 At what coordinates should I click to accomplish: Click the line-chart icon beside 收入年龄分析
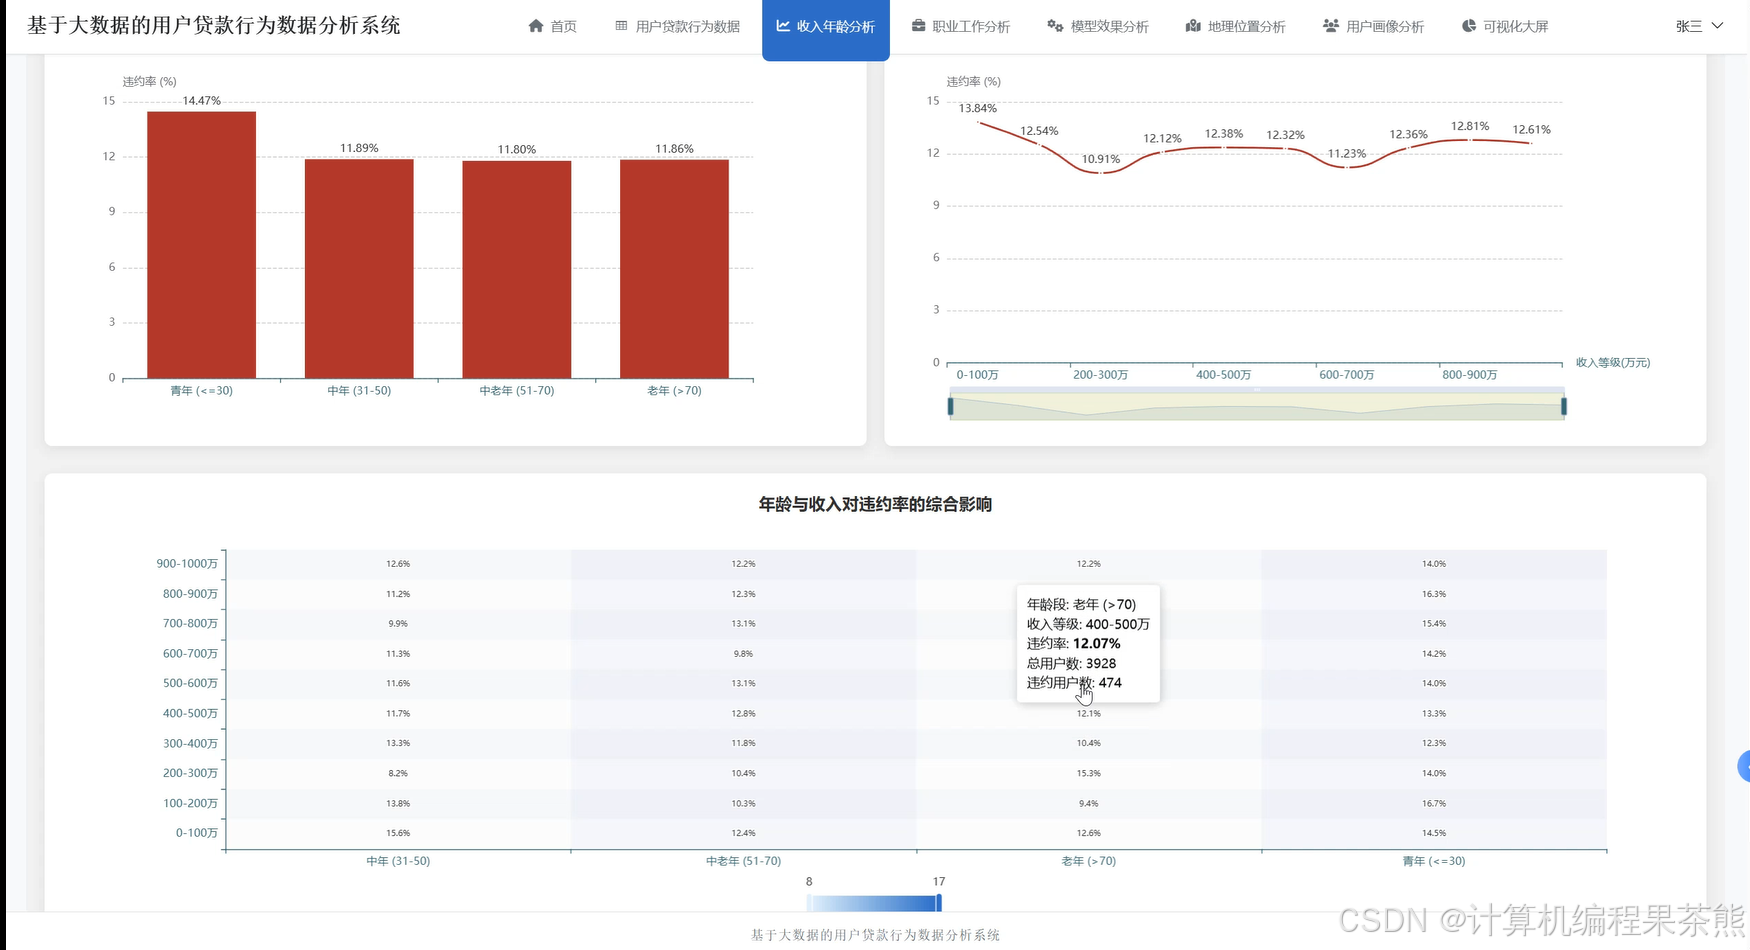point(783,26)
